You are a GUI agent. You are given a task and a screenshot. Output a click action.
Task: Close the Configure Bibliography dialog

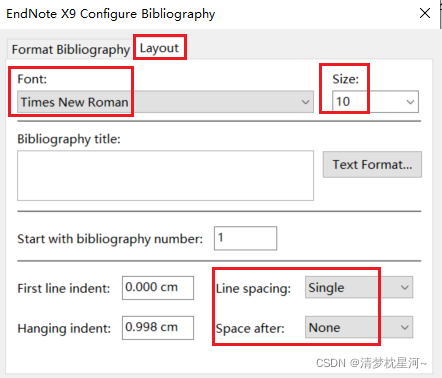point(425,13)
